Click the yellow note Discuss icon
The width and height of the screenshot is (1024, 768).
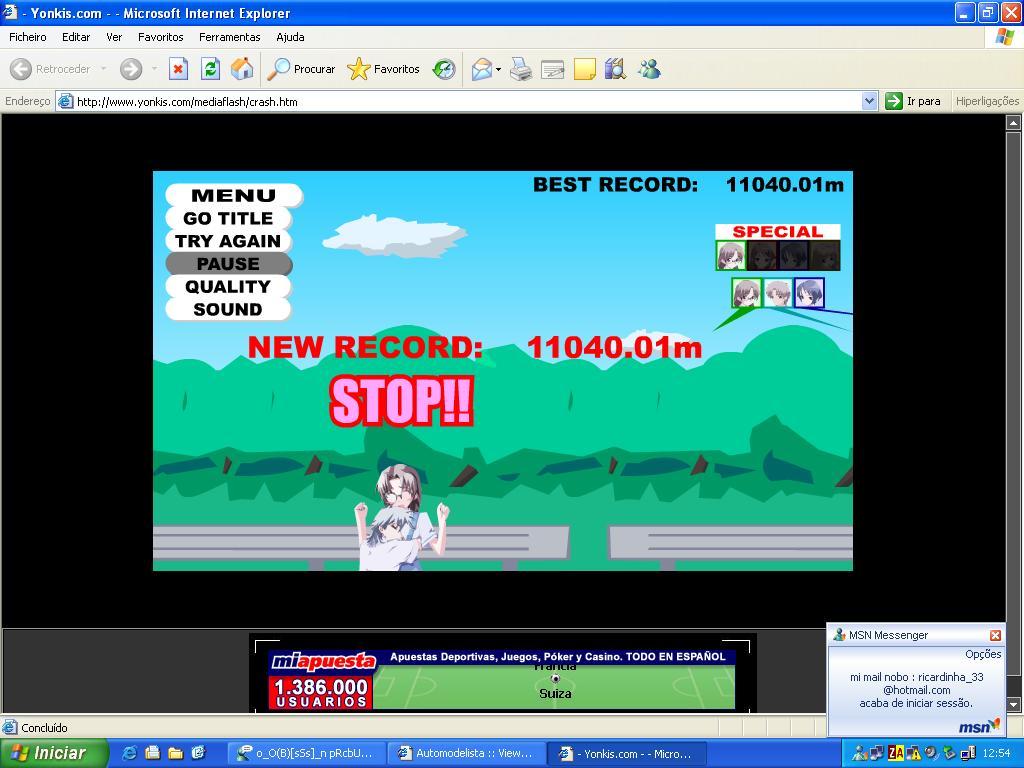tap(584, 69)
